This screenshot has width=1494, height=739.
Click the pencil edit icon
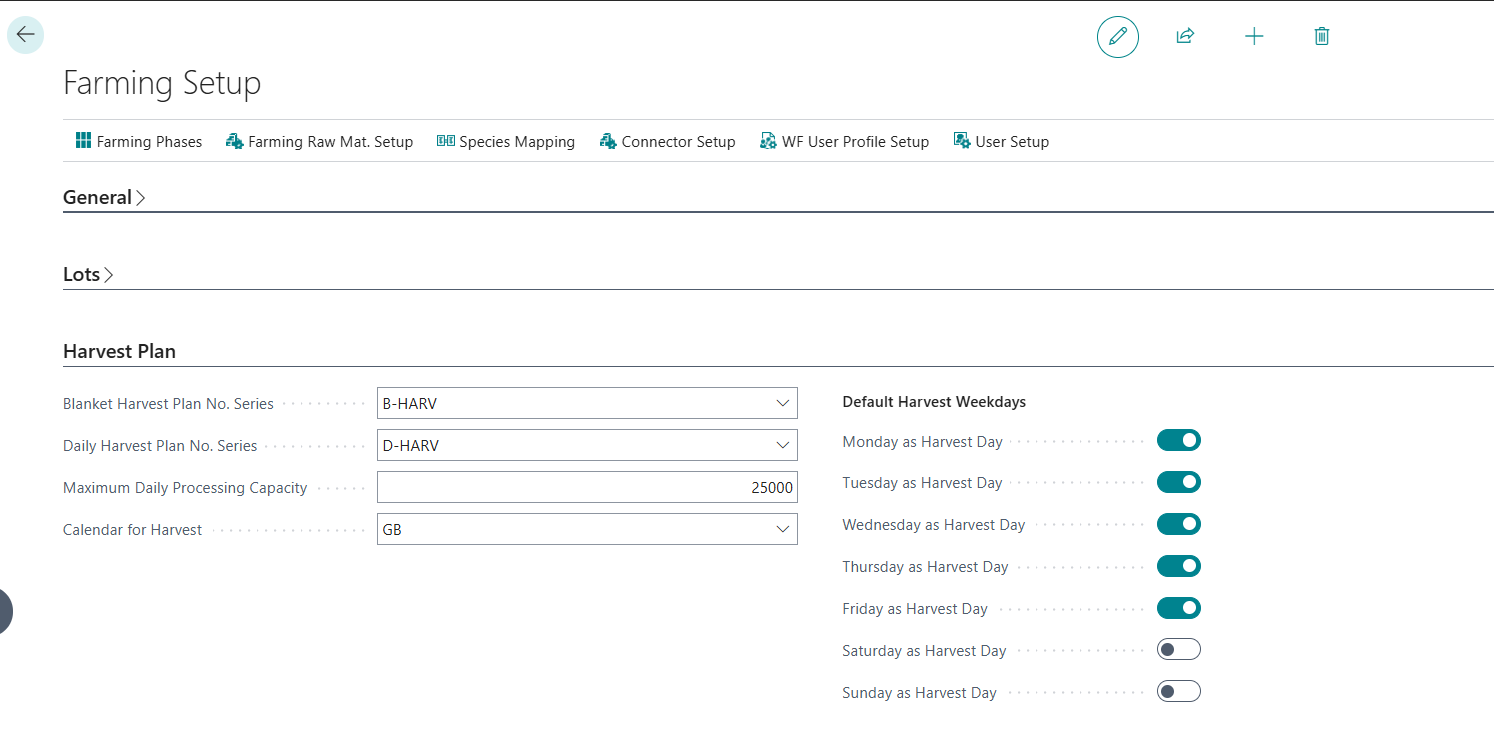click(x=1117, y=37)
